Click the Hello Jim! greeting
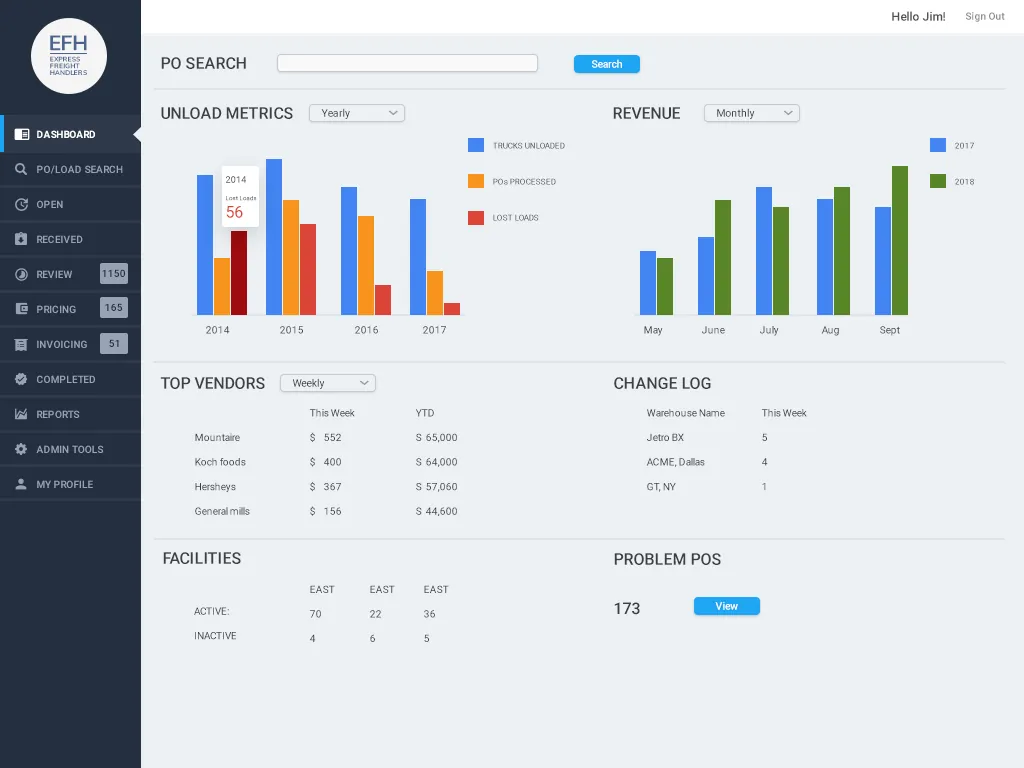This screenshot has height=768, width=1024. click(918, 16)
